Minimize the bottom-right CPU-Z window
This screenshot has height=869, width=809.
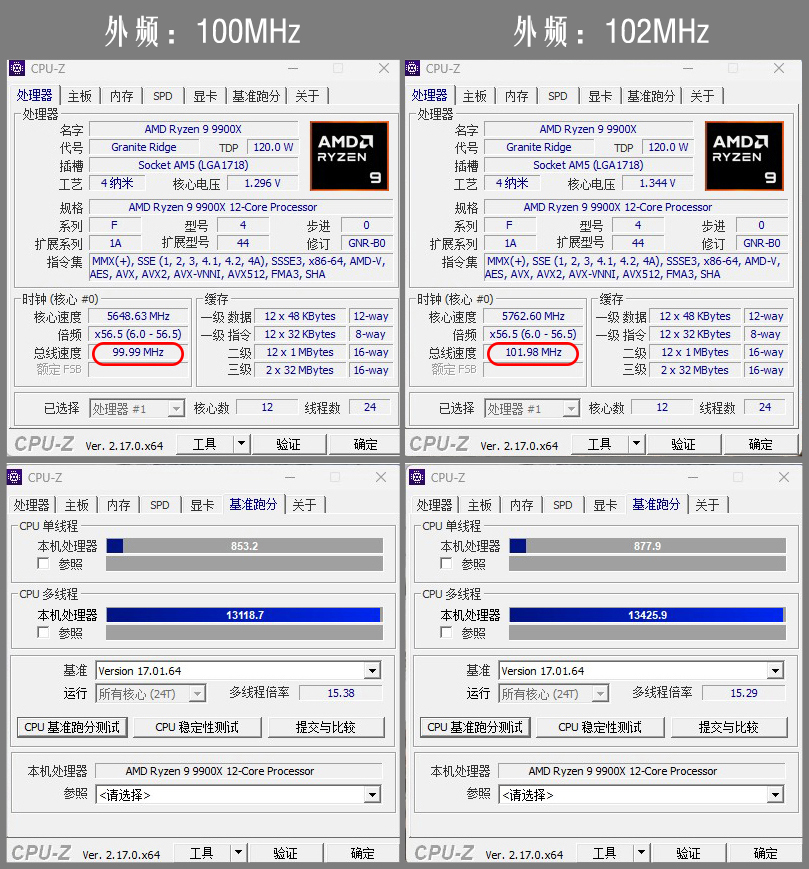[693, 477]
